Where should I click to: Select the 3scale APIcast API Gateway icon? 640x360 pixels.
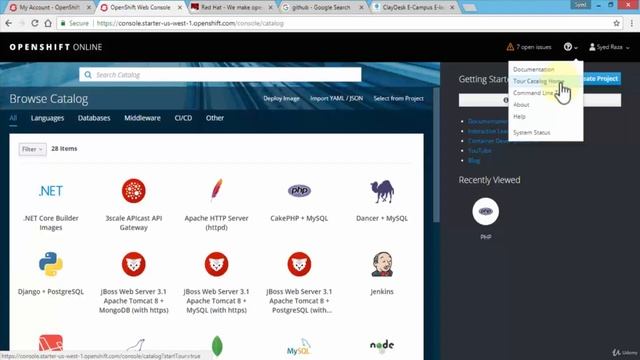click(133, 191)
